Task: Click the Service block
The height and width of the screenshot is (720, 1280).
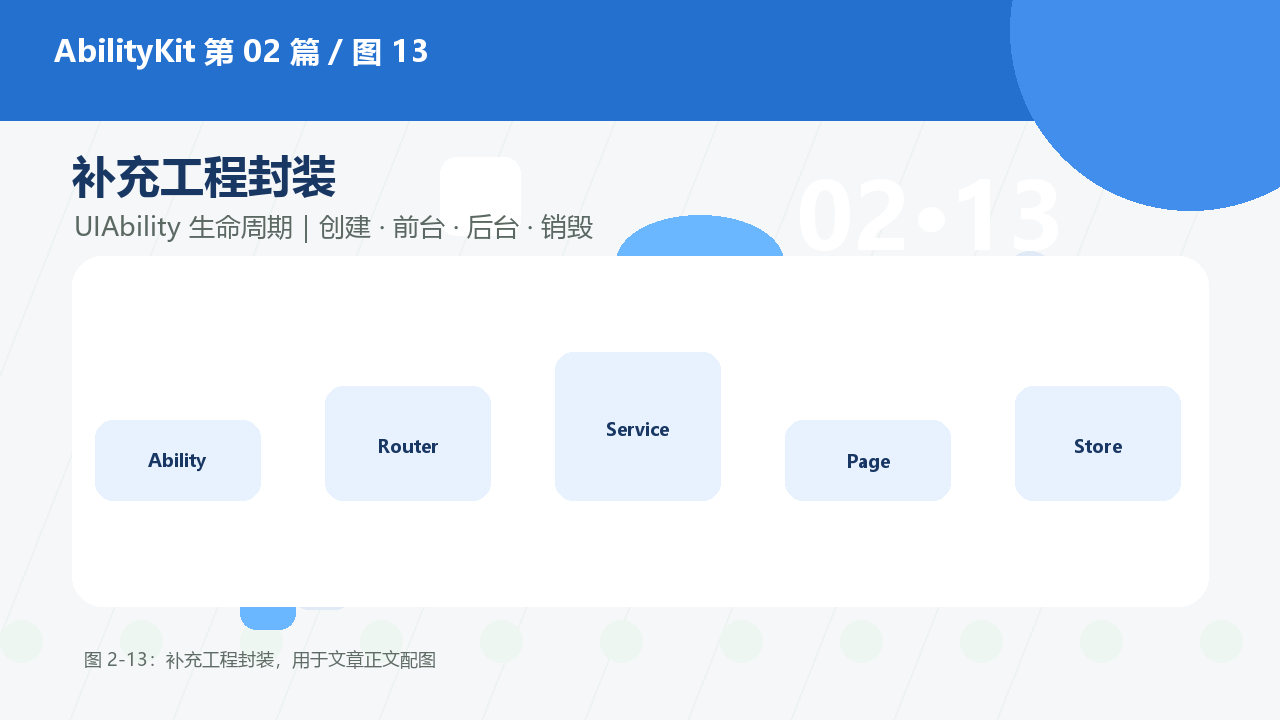Action: click(638, 426)
